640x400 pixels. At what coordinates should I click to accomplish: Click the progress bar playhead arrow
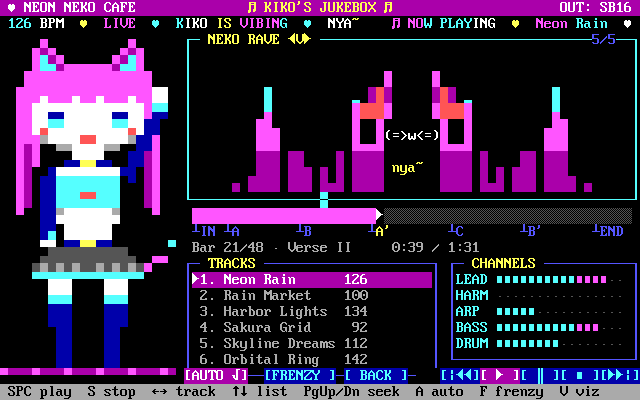(379, 215)
